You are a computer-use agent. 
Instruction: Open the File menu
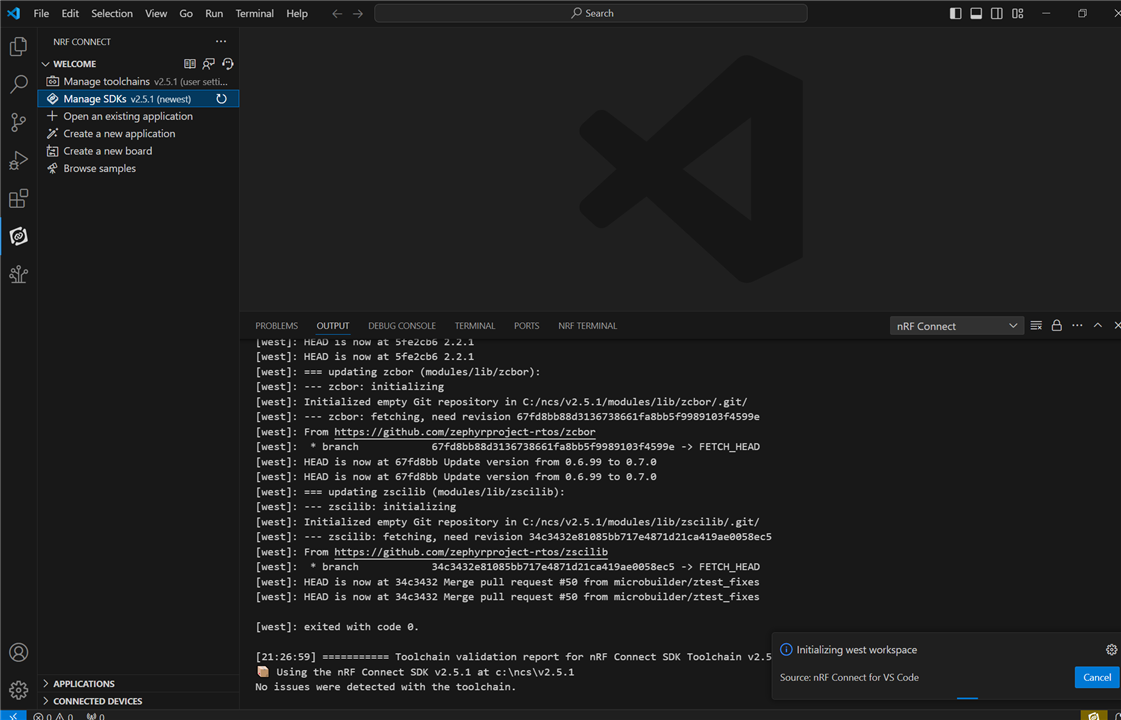(x=41, y=13)
